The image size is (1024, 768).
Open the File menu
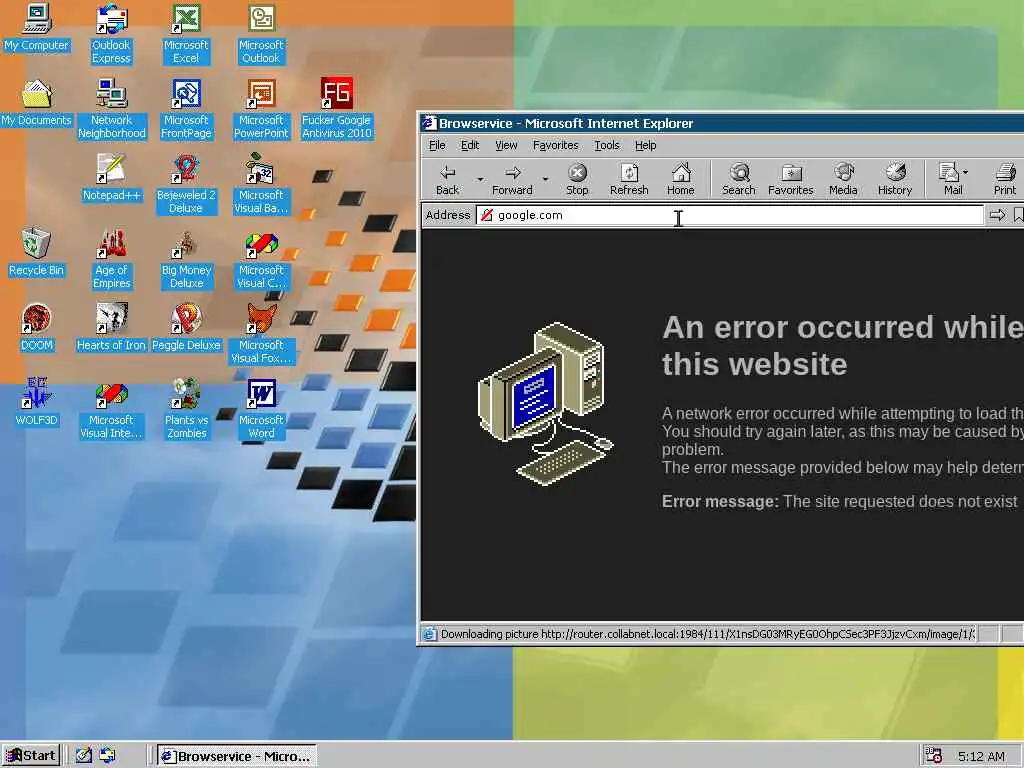pos(437,145)
